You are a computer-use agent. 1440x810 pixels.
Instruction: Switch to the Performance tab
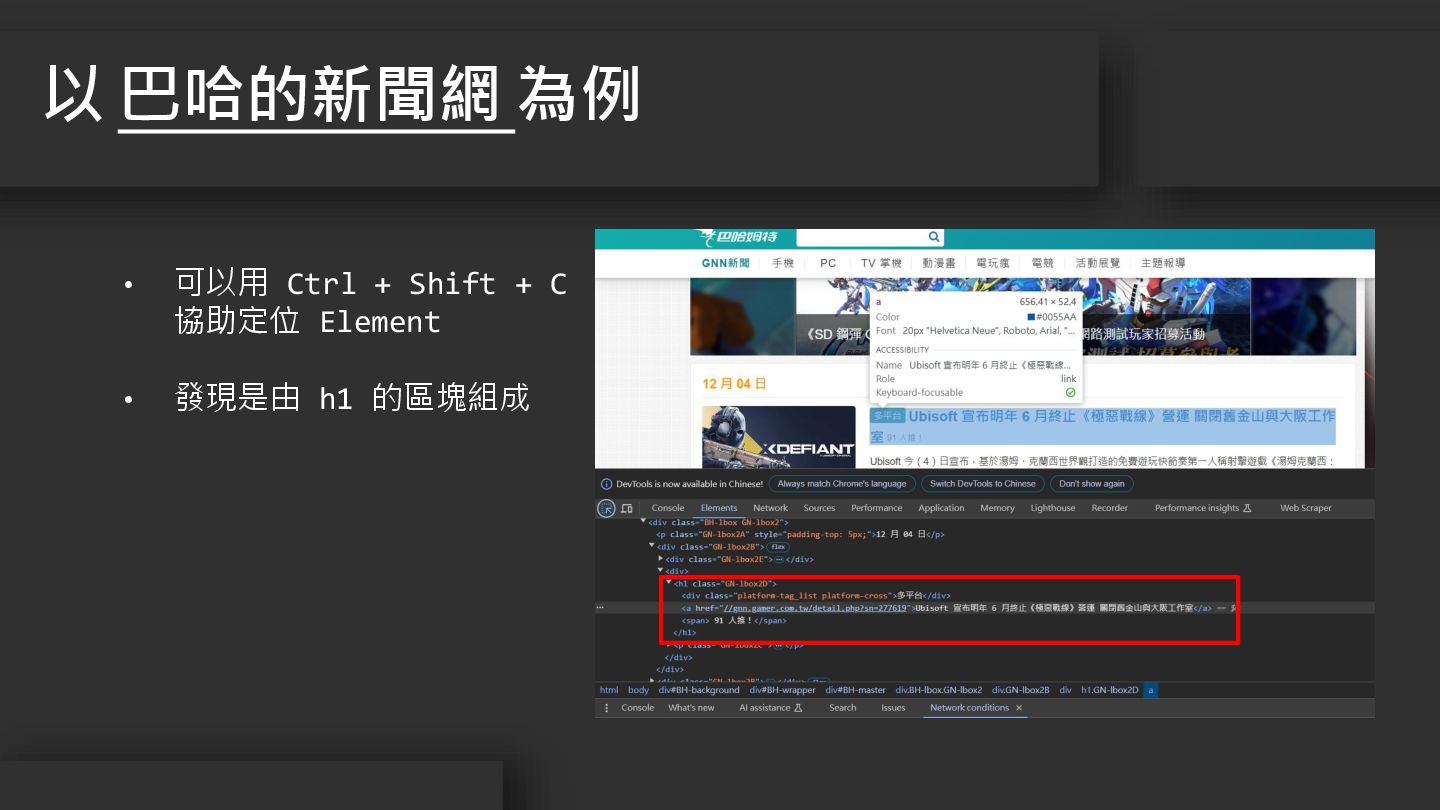point(877,508)
